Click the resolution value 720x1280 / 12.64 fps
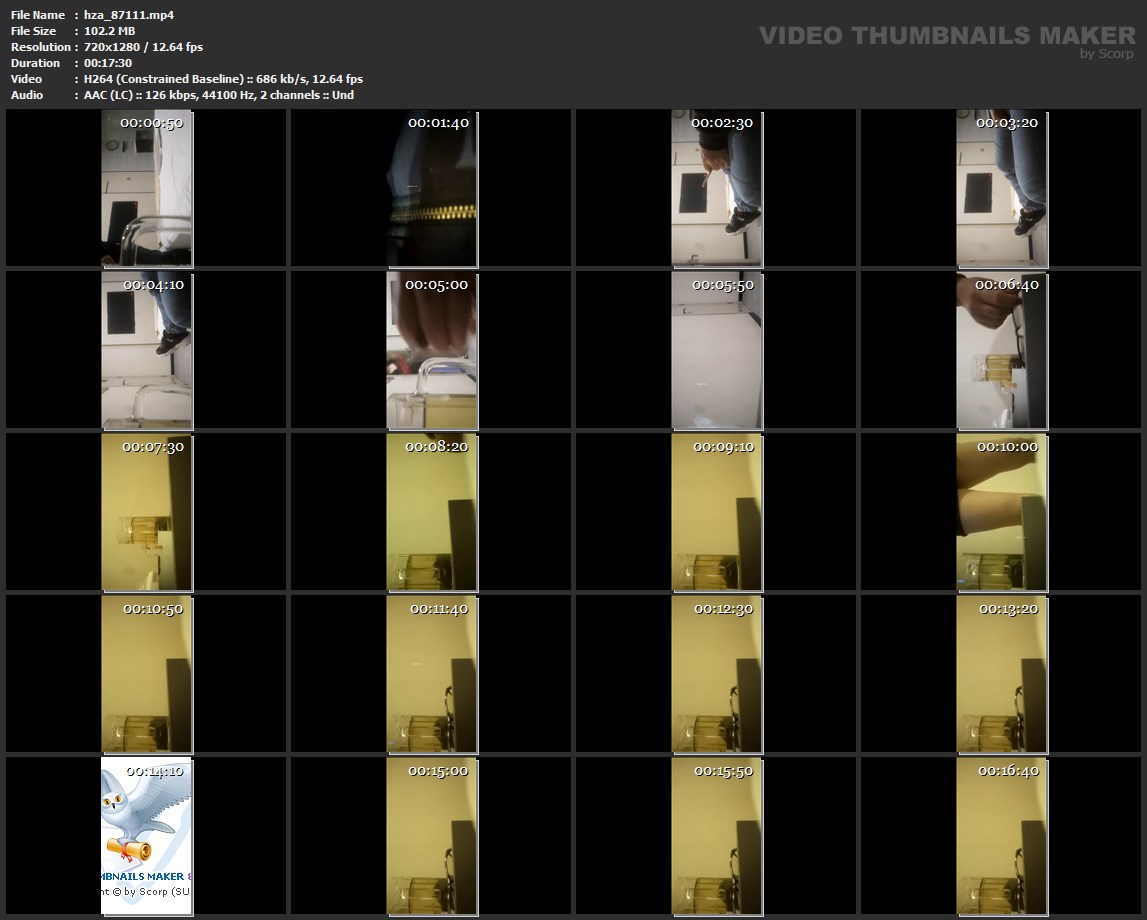Viewport: 1147px width, 920px height. 143,47
